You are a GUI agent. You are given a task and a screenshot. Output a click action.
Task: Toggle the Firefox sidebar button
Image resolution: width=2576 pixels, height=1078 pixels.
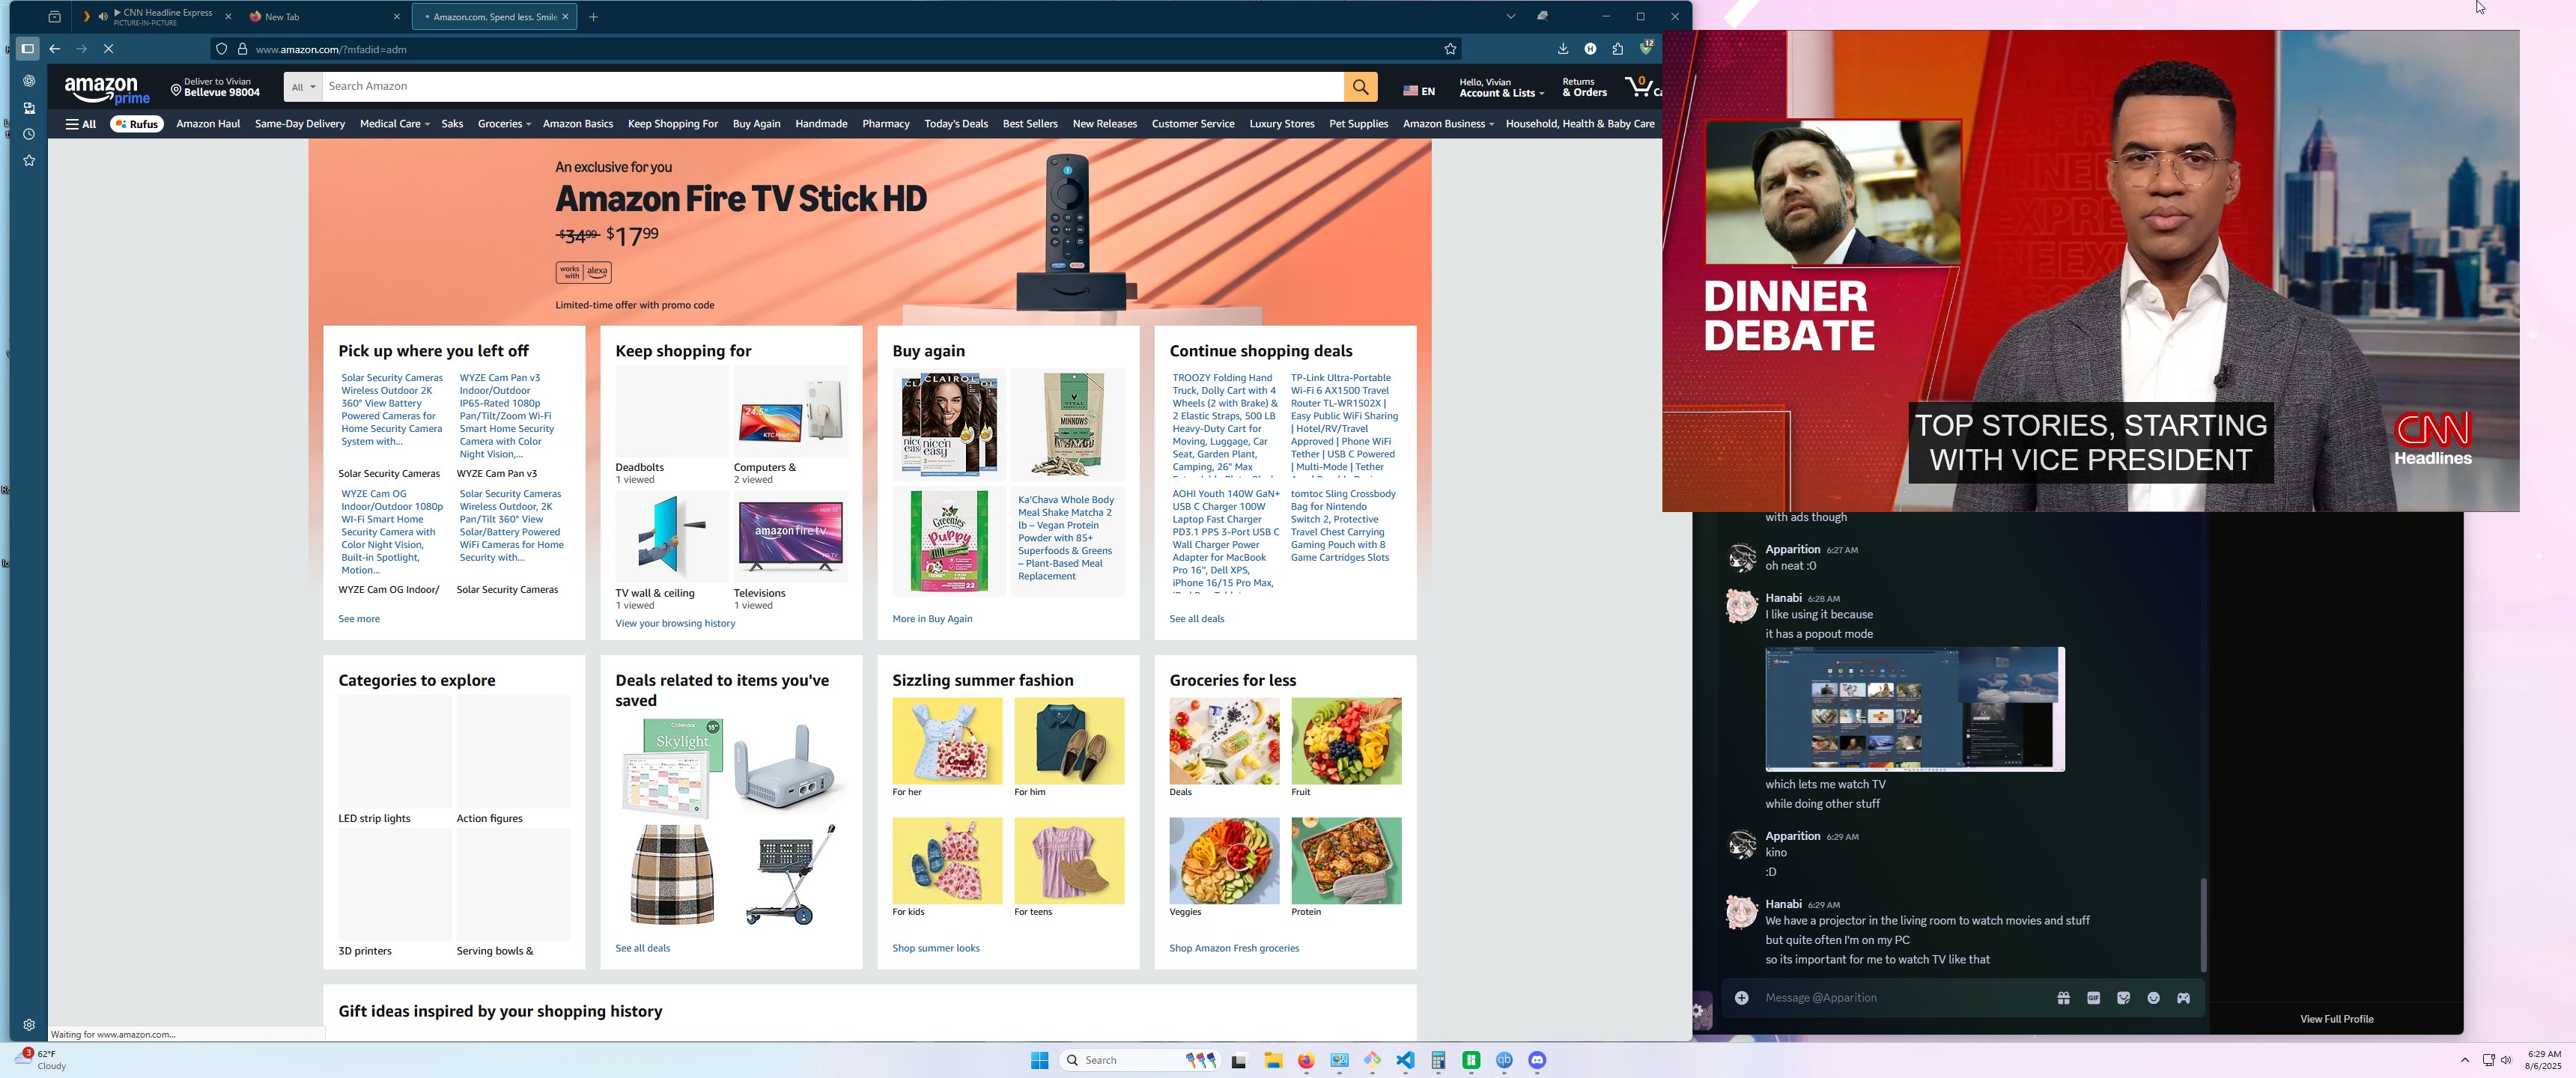pyautogui.click(x=28, y=48)
